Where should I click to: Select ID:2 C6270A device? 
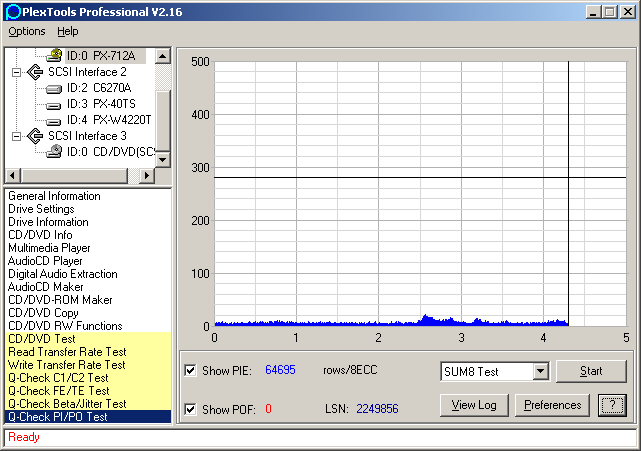(99, 88)
